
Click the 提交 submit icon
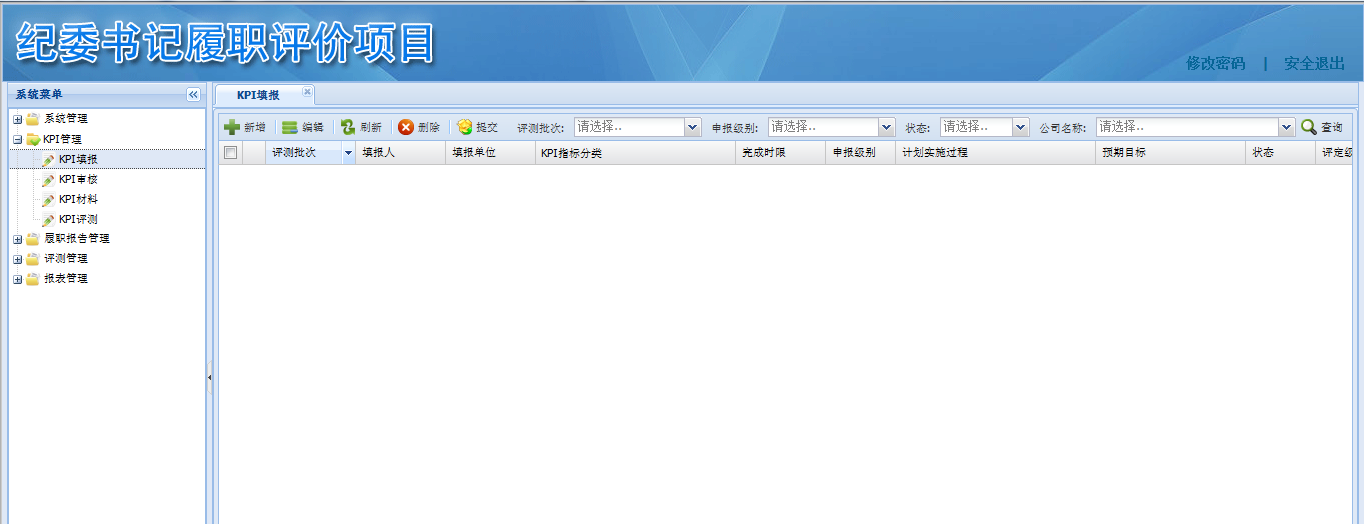click(465, 127)
